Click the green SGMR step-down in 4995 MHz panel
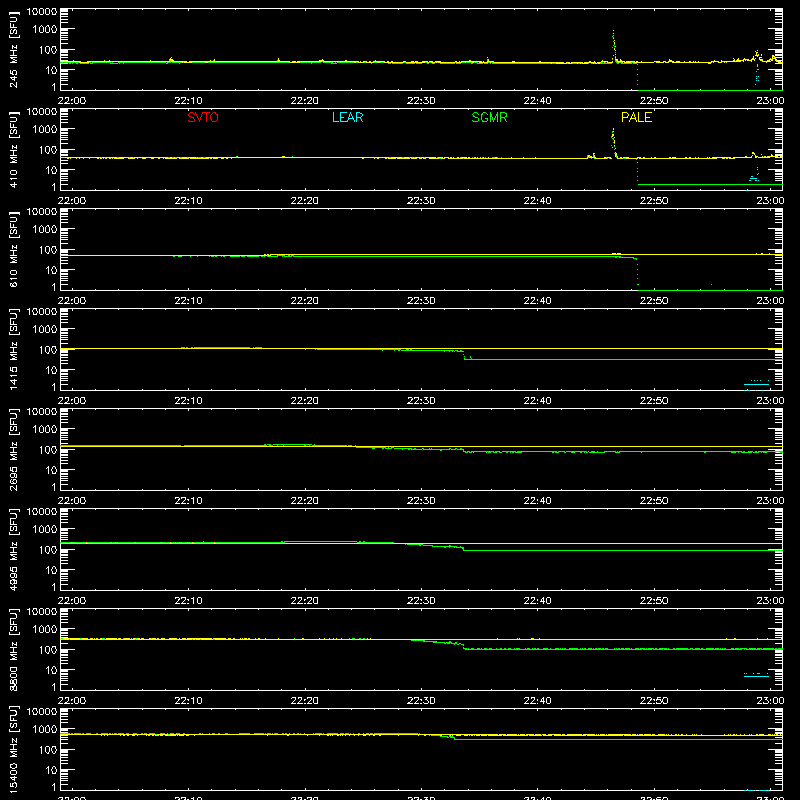The image size is (800, 800). pos(463,548)
